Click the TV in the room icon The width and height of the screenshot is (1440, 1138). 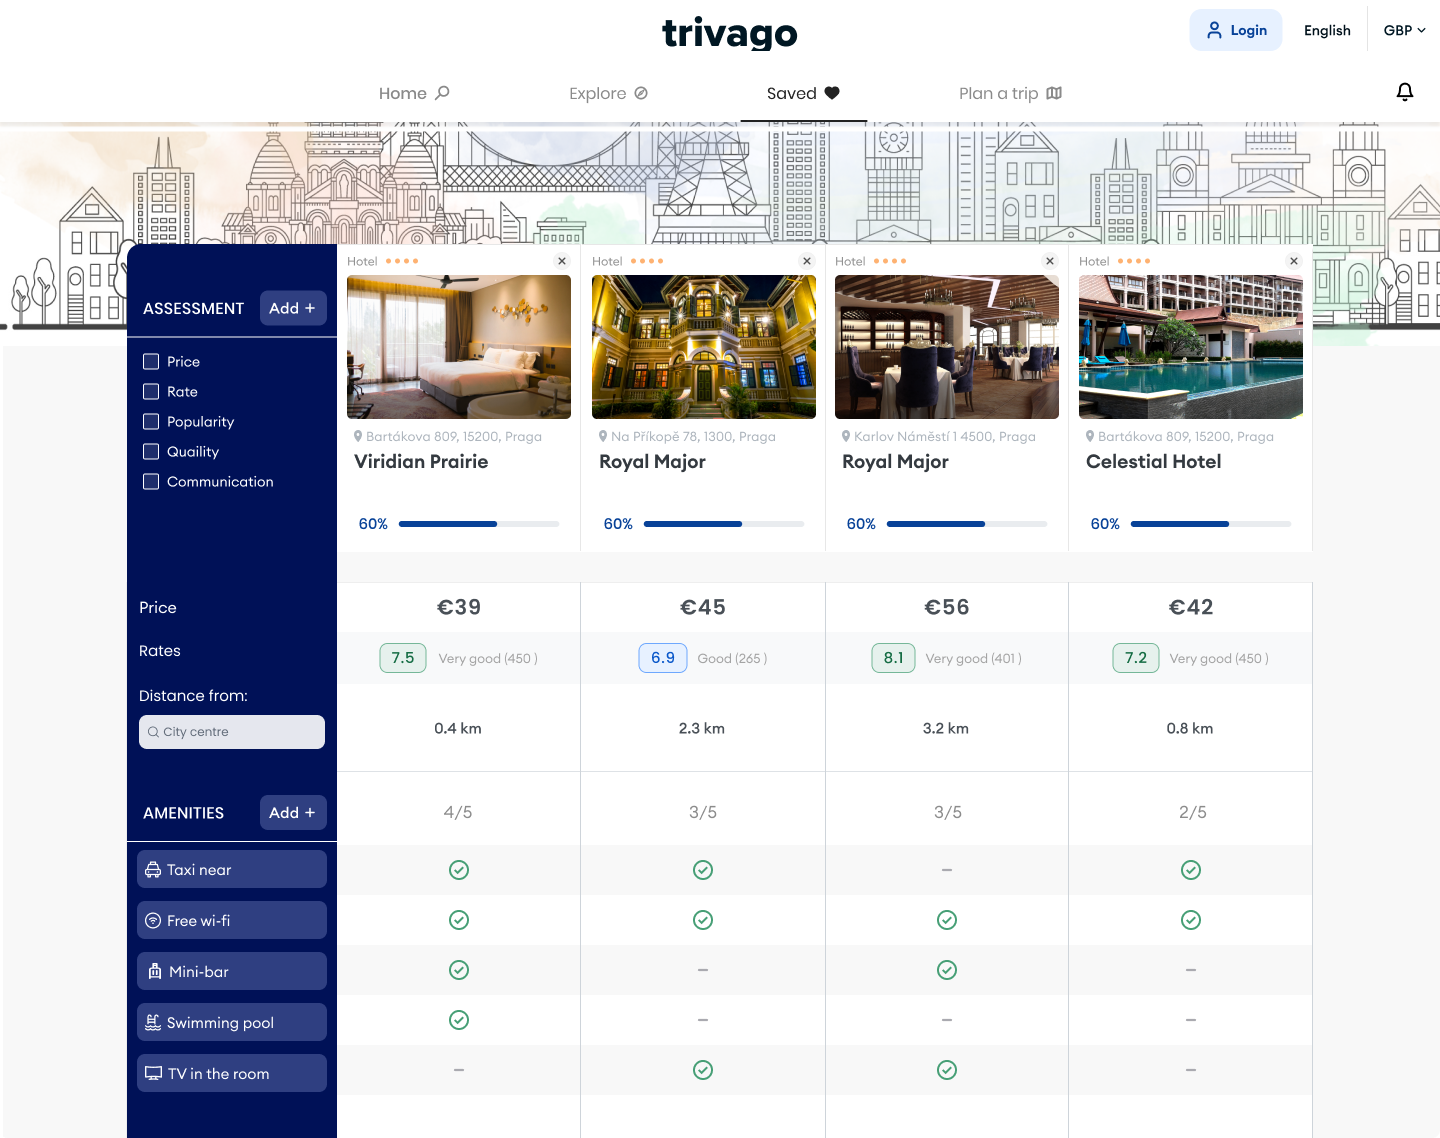coord(153,1074)
